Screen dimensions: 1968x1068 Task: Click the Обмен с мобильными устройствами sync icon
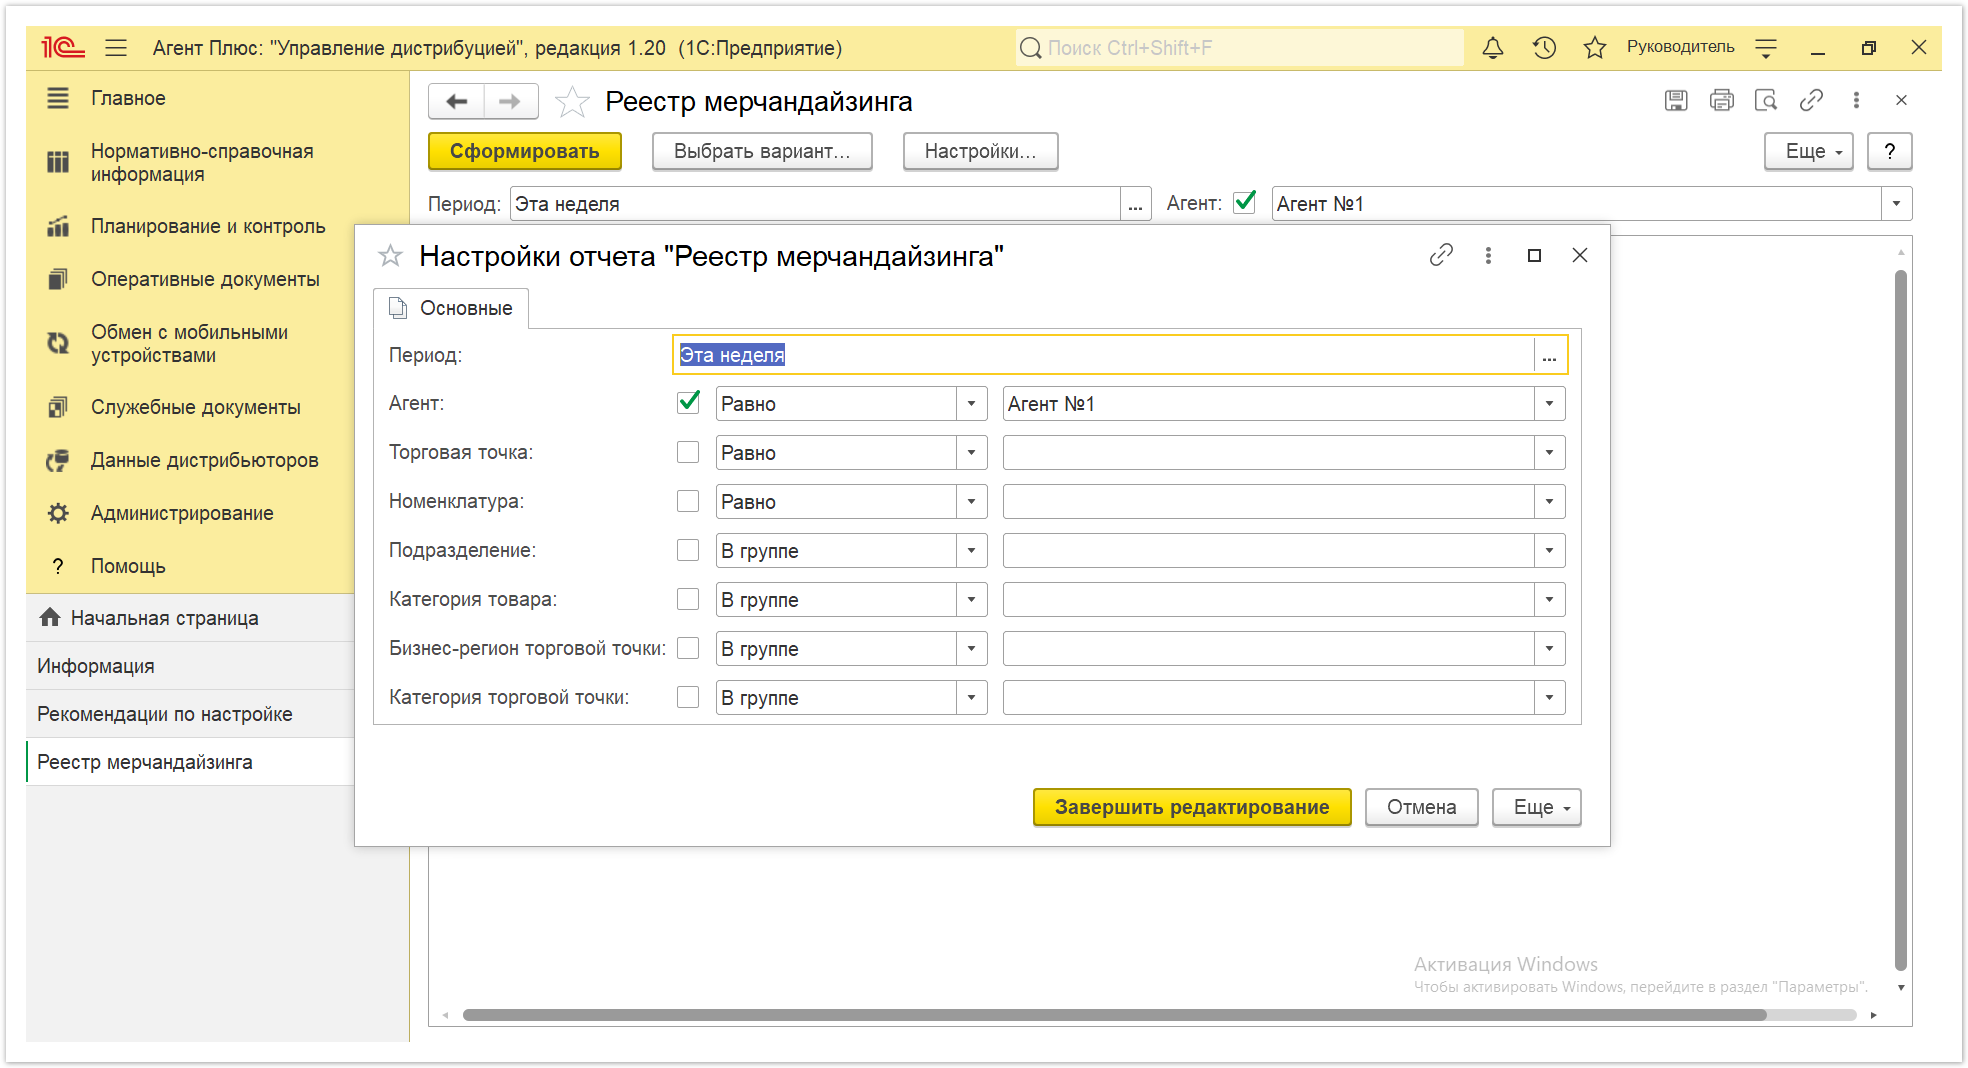click(58, 343)
